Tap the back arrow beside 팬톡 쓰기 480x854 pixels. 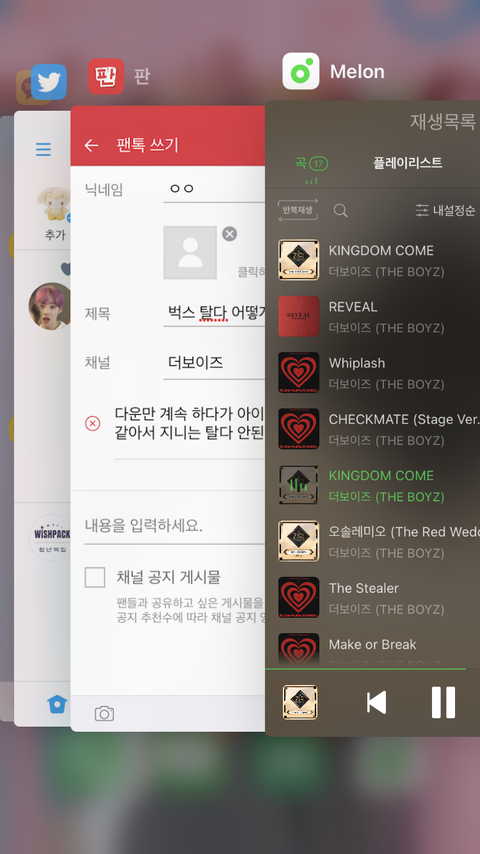point(91,145)
